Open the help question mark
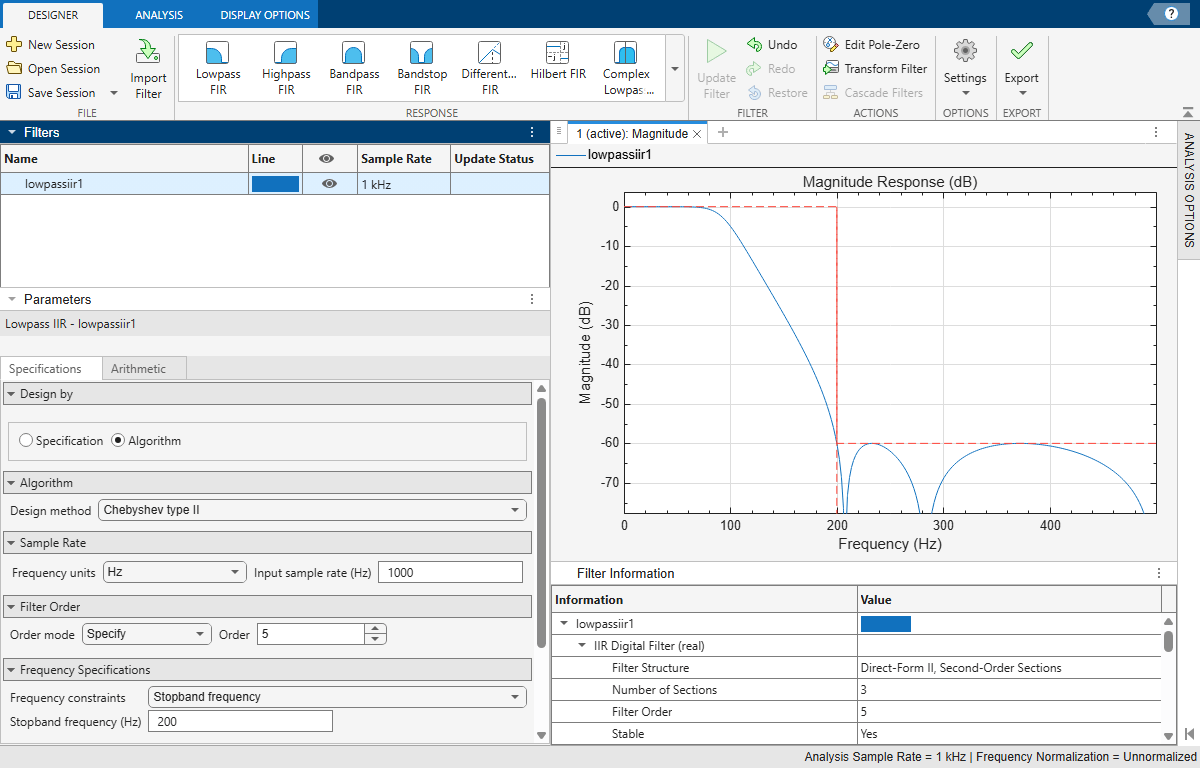The width and height of the screenshot is (1200, 768). 1169,13
